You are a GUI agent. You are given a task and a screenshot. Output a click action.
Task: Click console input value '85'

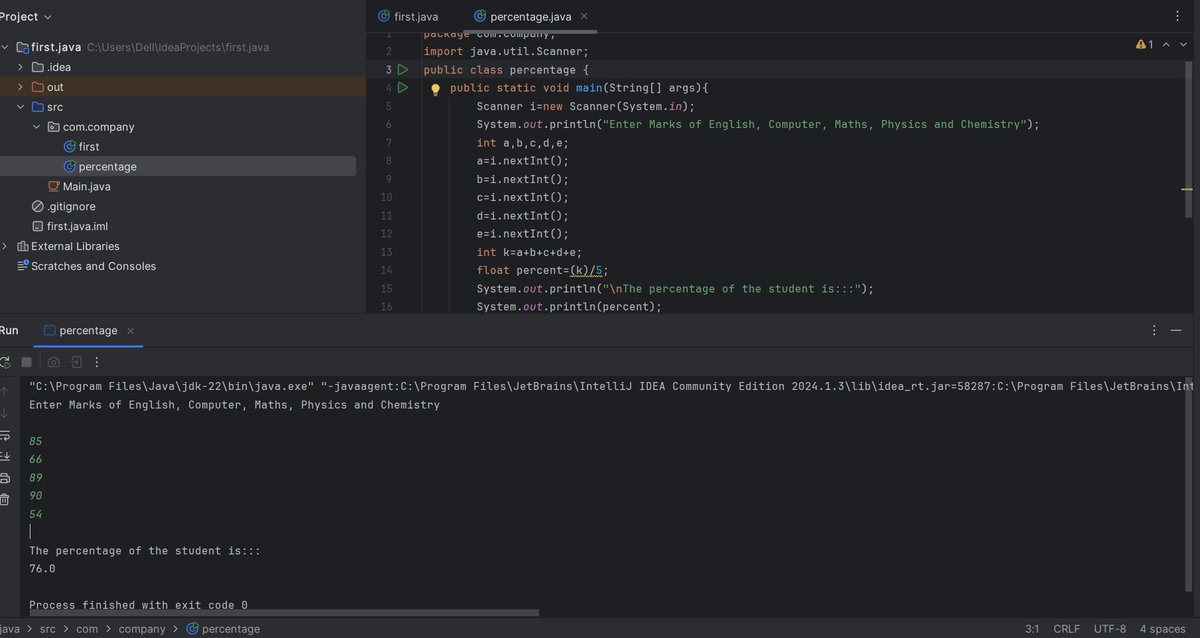click(35, 441)
